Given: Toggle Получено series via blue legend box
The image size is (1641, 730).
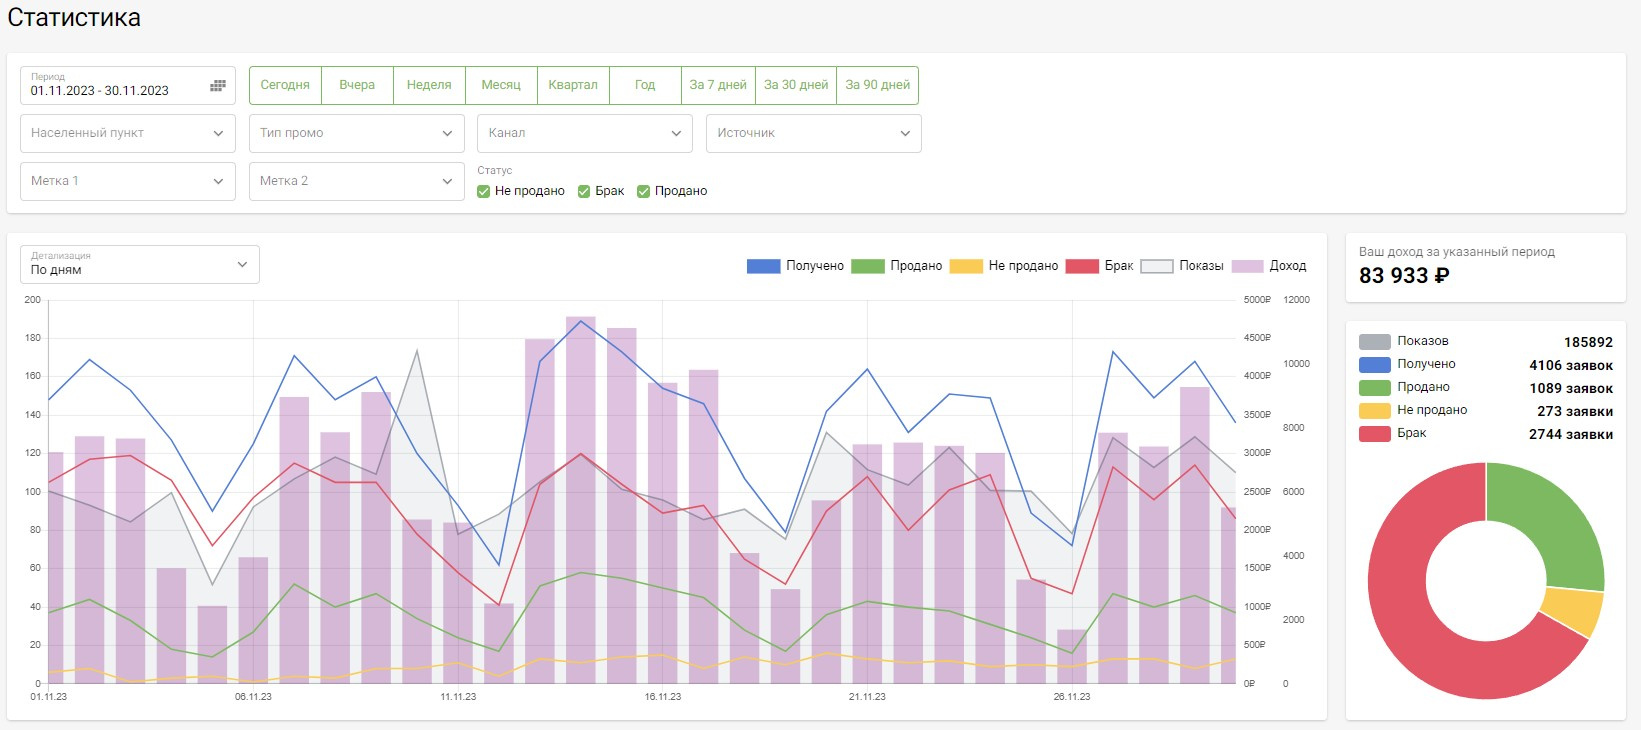Looking at the screenshot, I should click(763, 266).
